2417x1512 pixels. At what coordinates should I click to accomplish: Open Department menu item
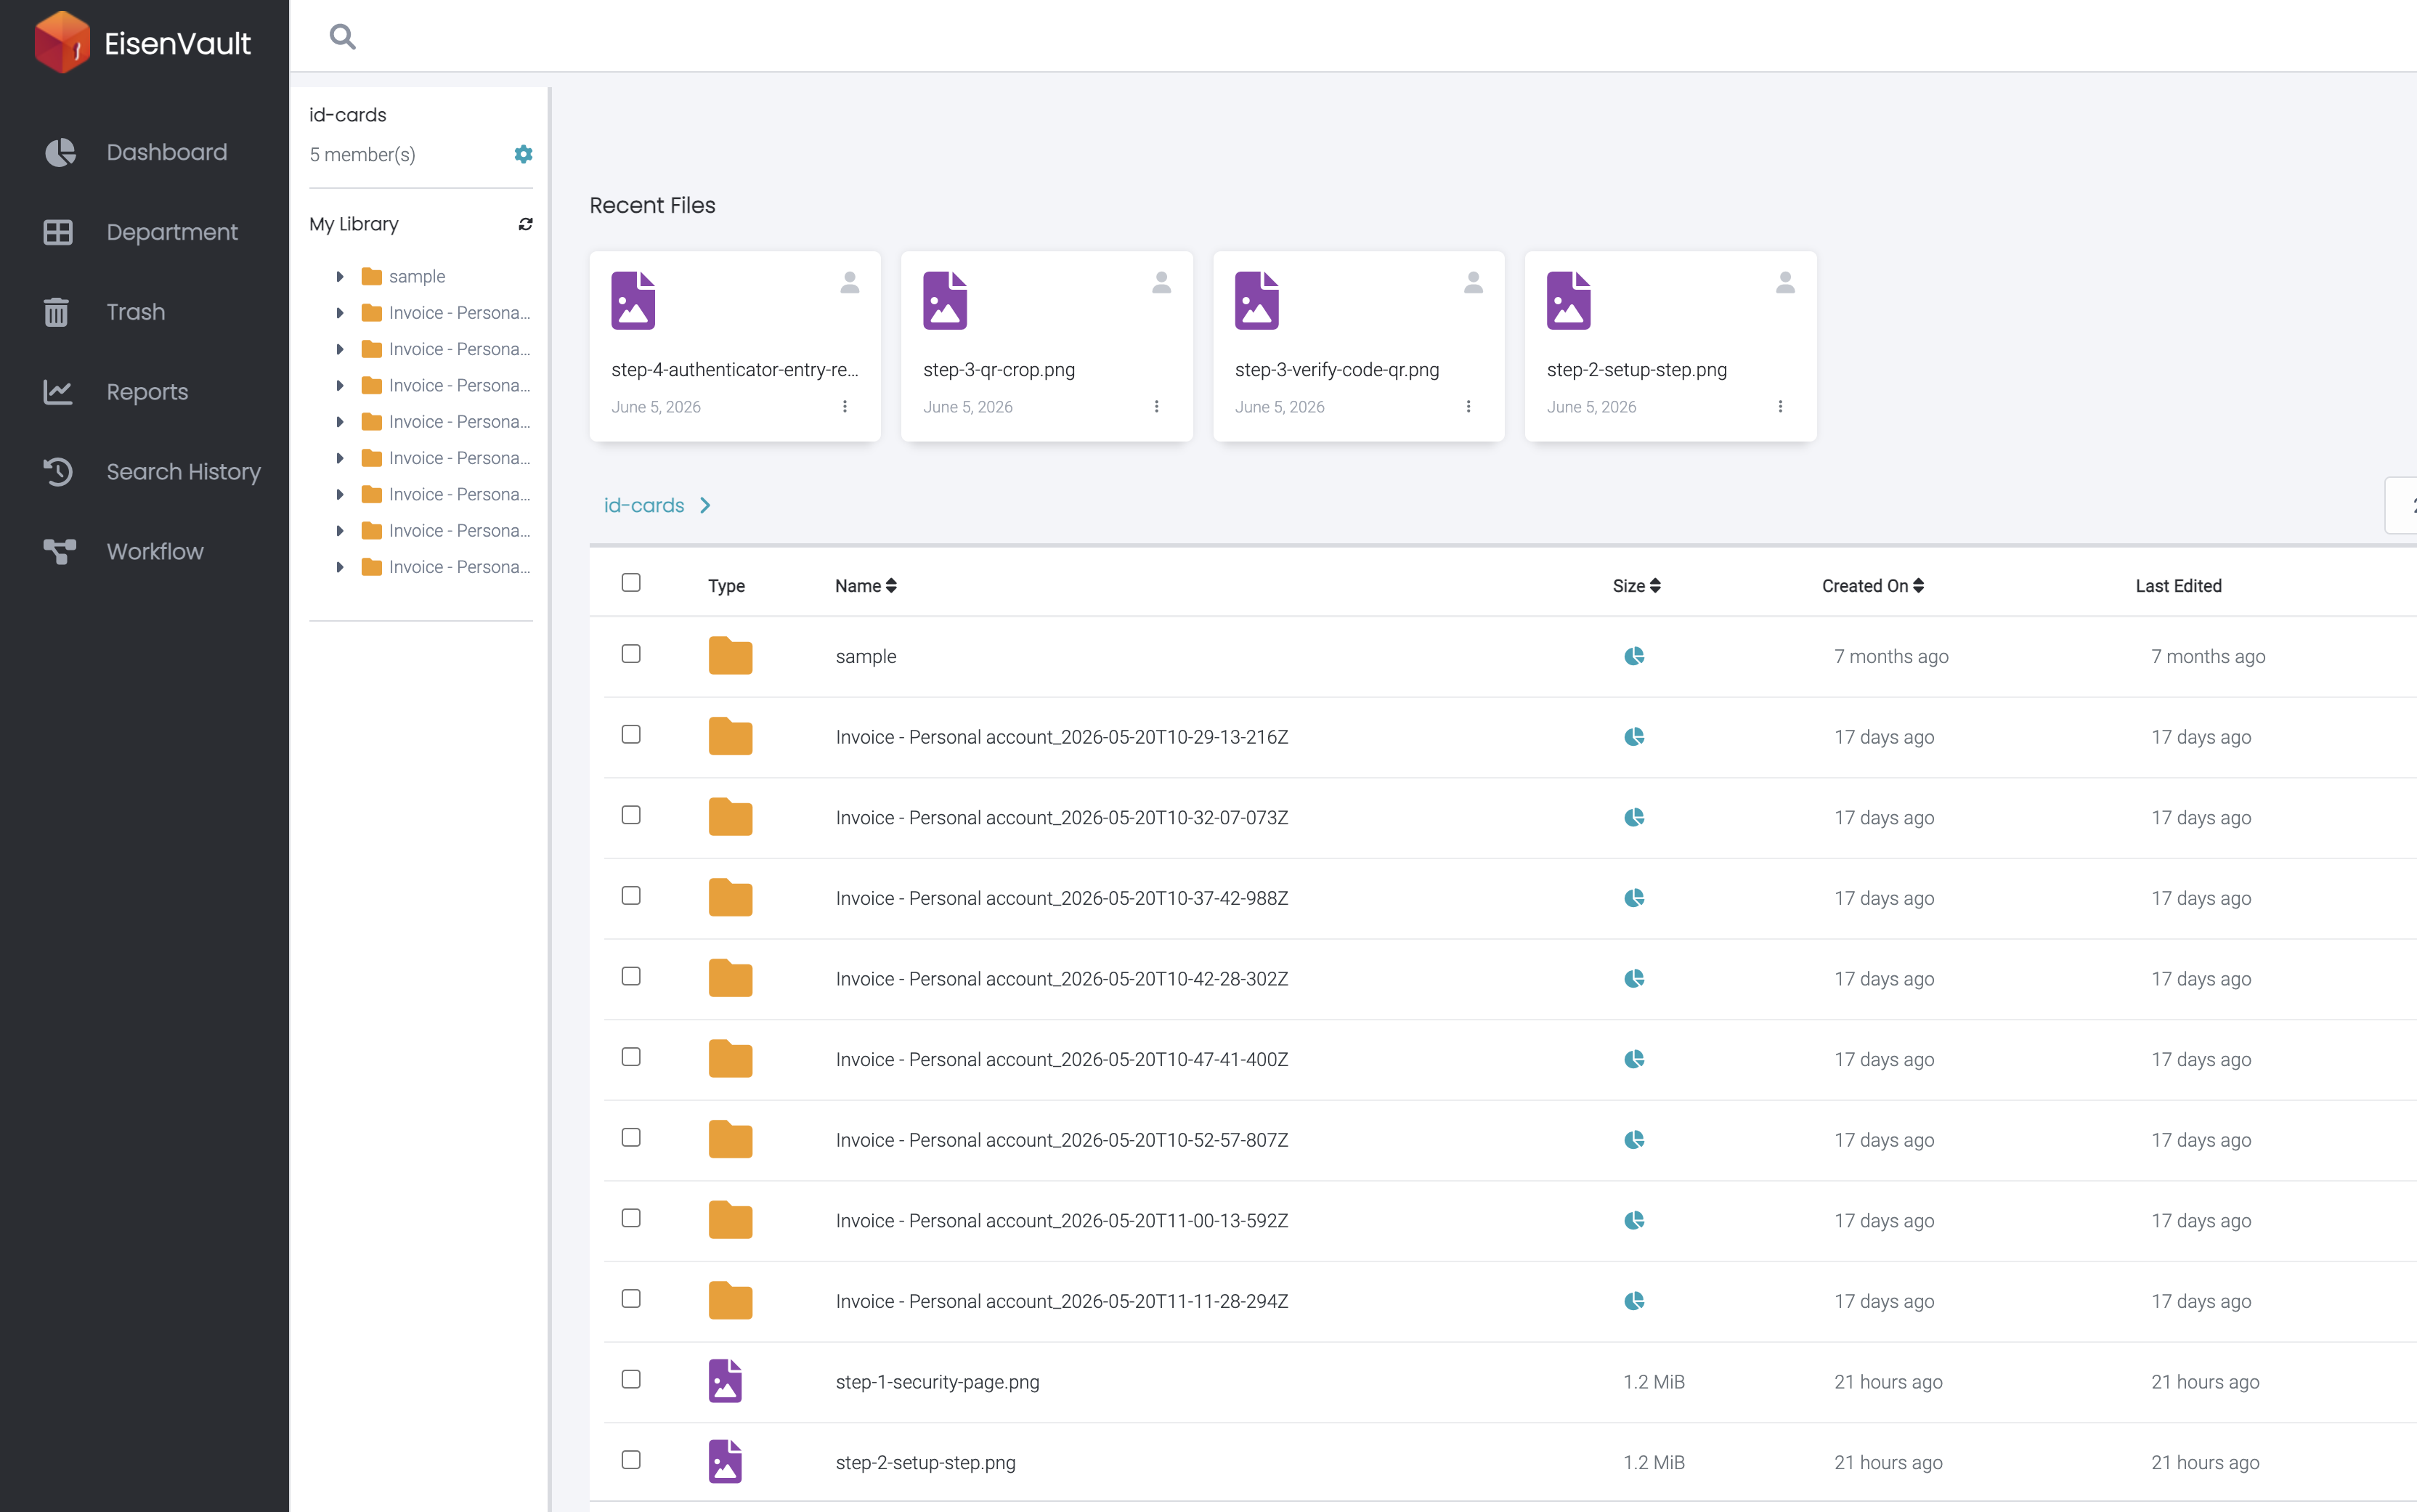[x=172, y=232]
